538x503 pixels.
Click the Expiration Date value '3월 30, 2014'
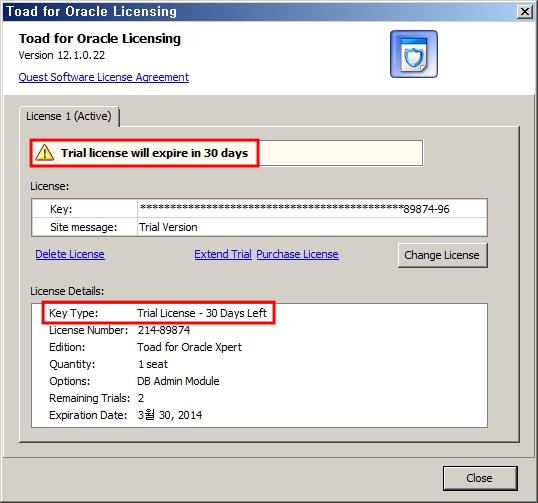[170, 415]
